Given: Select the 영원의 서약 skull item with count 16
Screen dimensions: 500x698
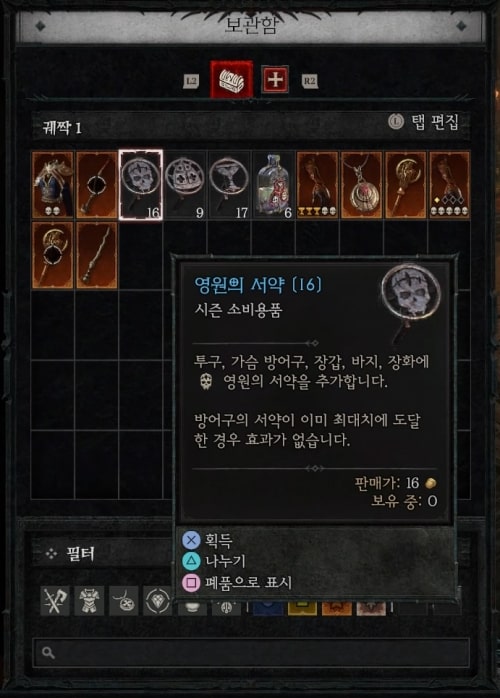Looking at the screenshot, I should click(141, 185).
